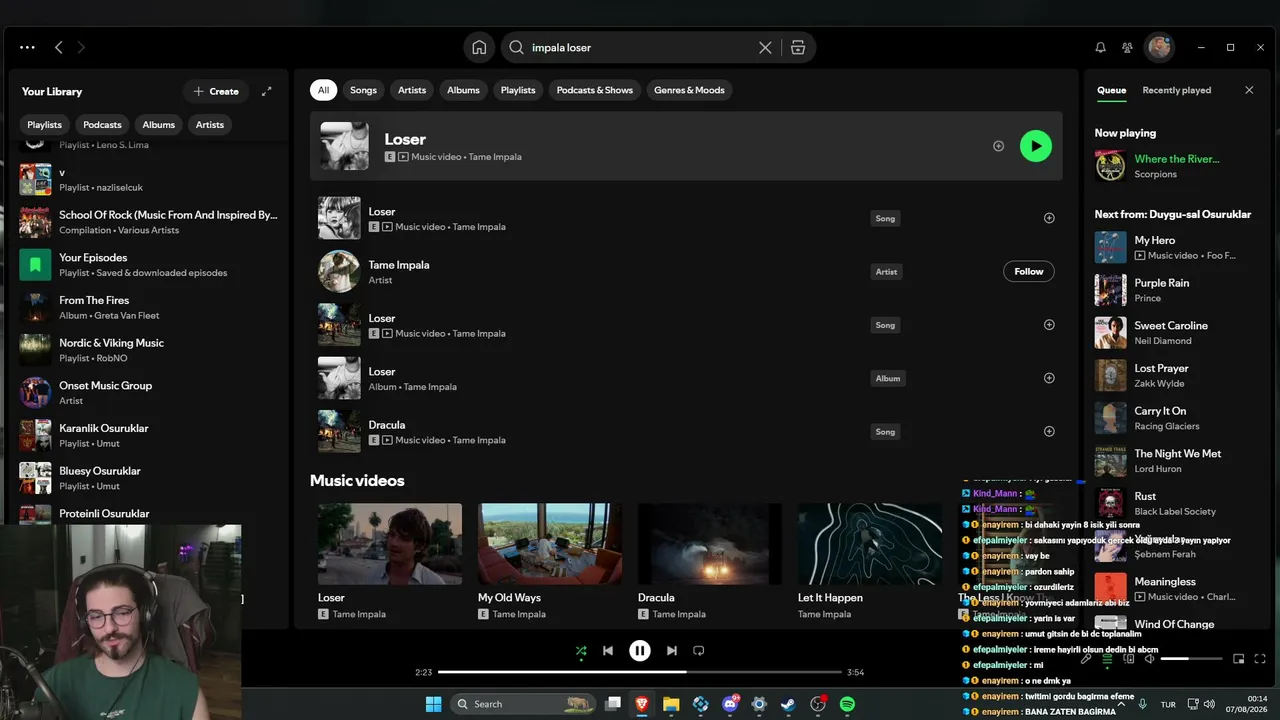Add top result Loser to Liked Songs
1280x720 pixels.
pos(998,146)
